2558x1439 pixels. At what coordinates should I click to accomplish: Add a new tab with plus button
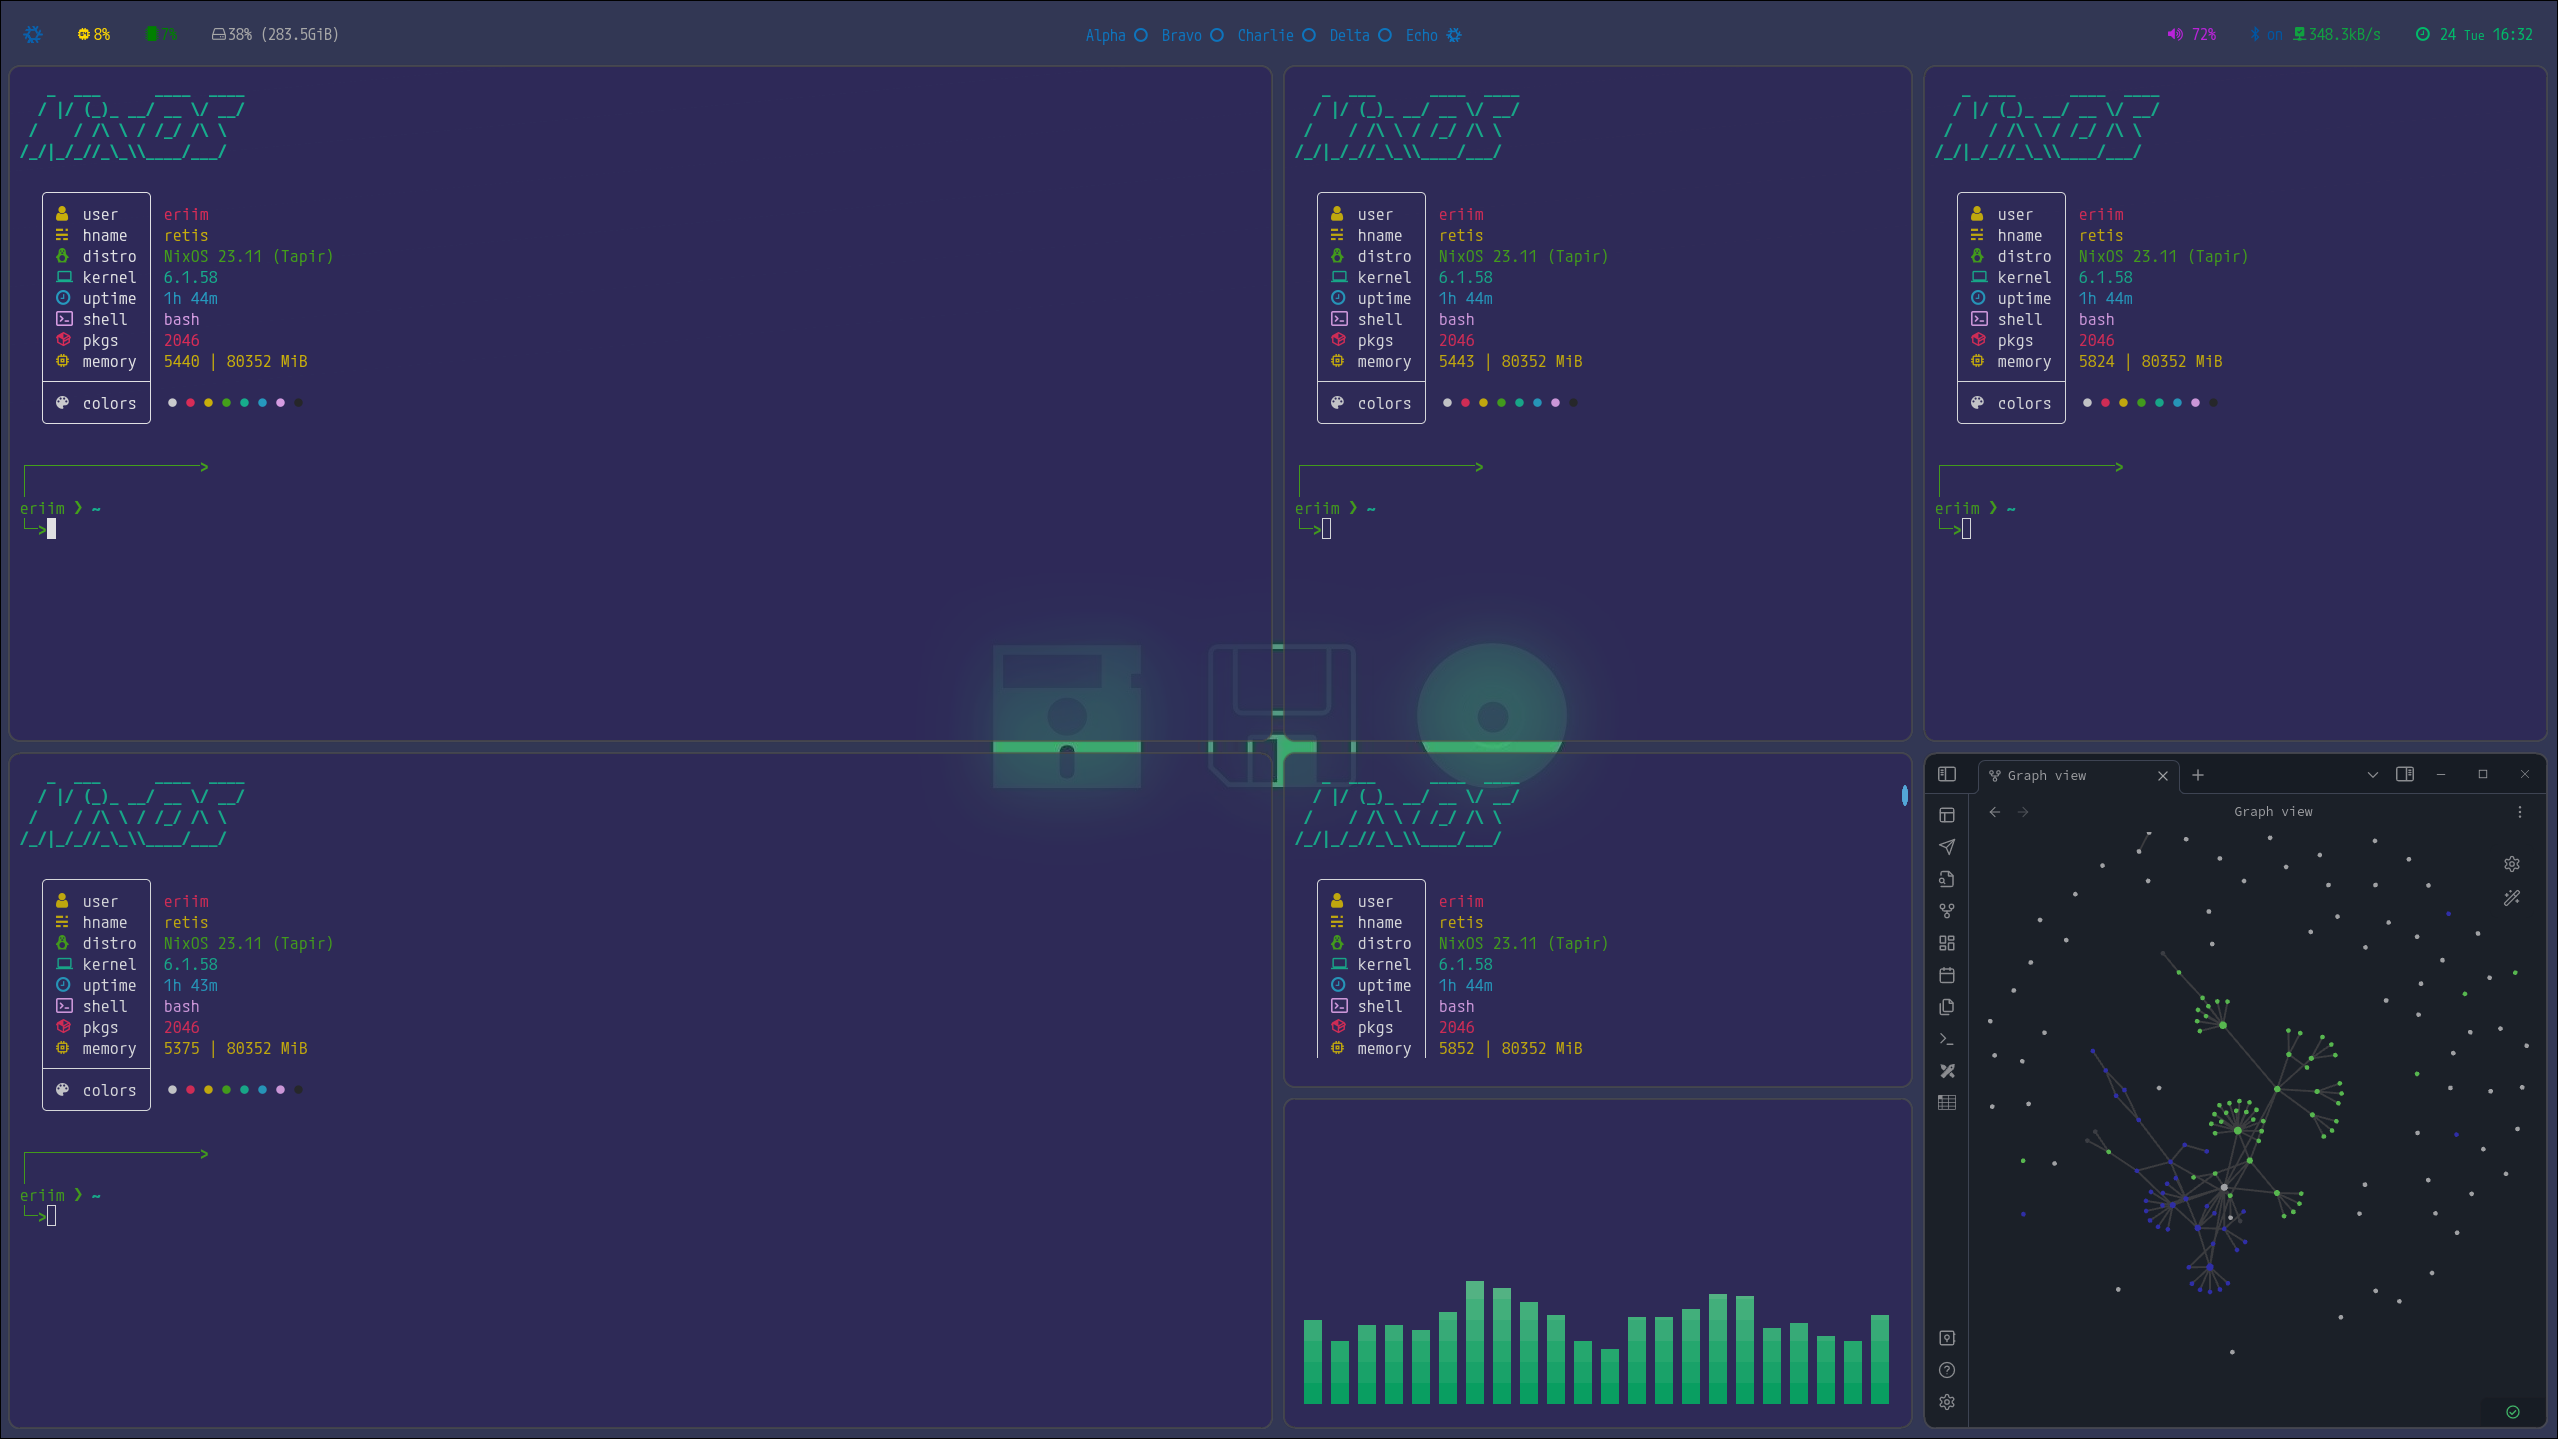pos(2197,775)
